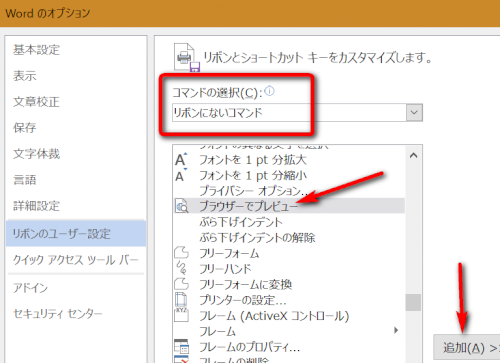Image resolution: width=500 pixels, height=363 pixels.
Task: Click the info icon beside コマンドの選択(C)
Action: pyautogui.click(x=269, y=91)
